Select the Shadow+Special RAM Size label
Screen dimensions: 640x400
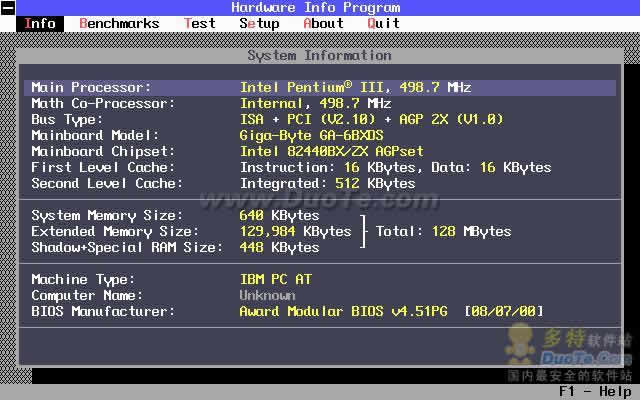[127, 247]
